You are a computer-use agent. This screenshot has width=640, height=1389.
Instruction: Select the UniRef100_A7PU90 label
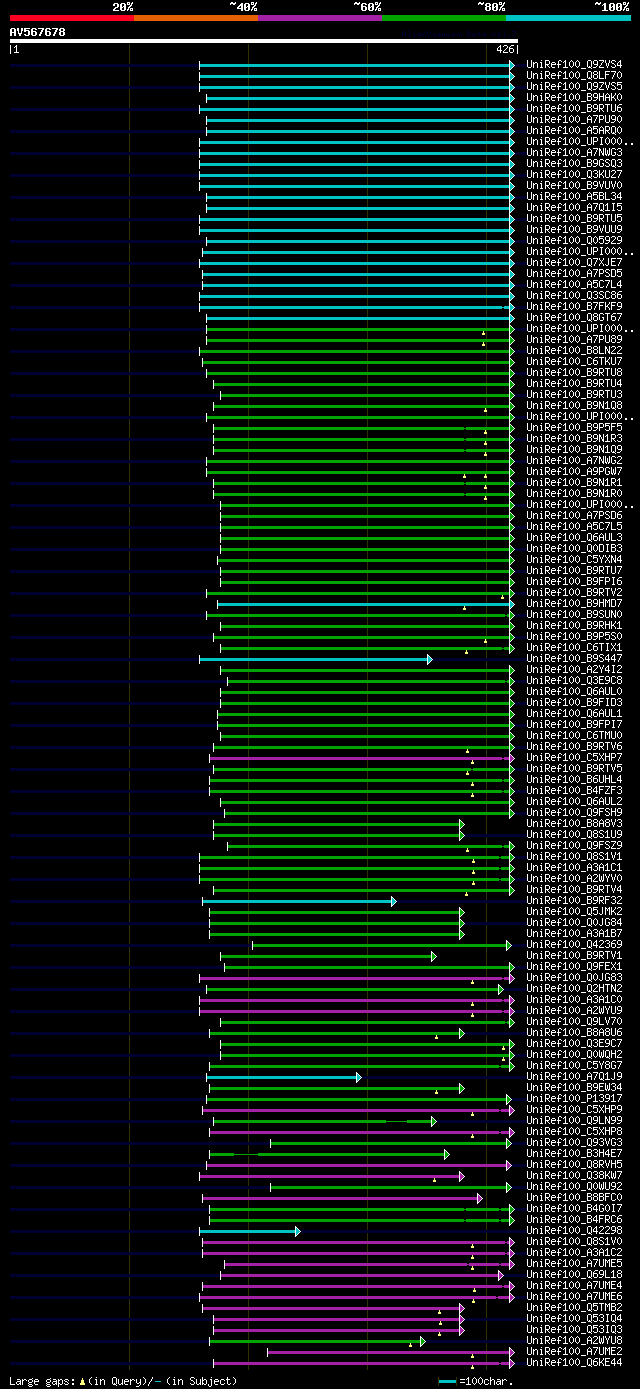click(x=575, y=119)
